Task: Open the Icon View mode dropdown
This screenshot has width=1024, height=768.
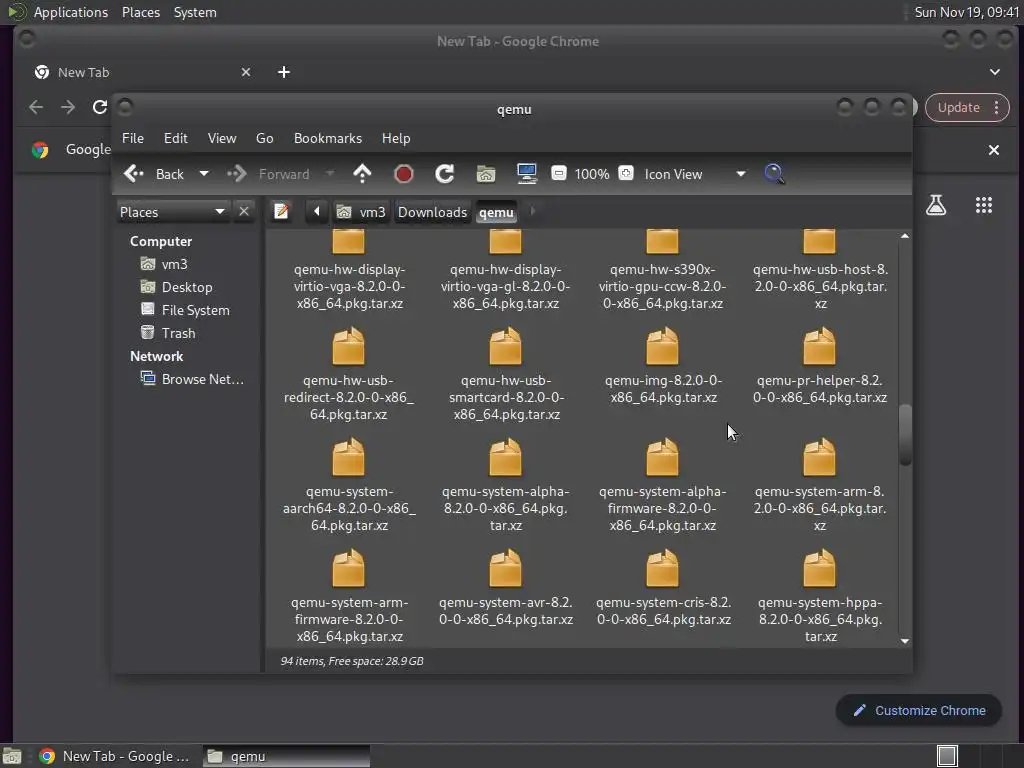Action: tap(695, 174)
